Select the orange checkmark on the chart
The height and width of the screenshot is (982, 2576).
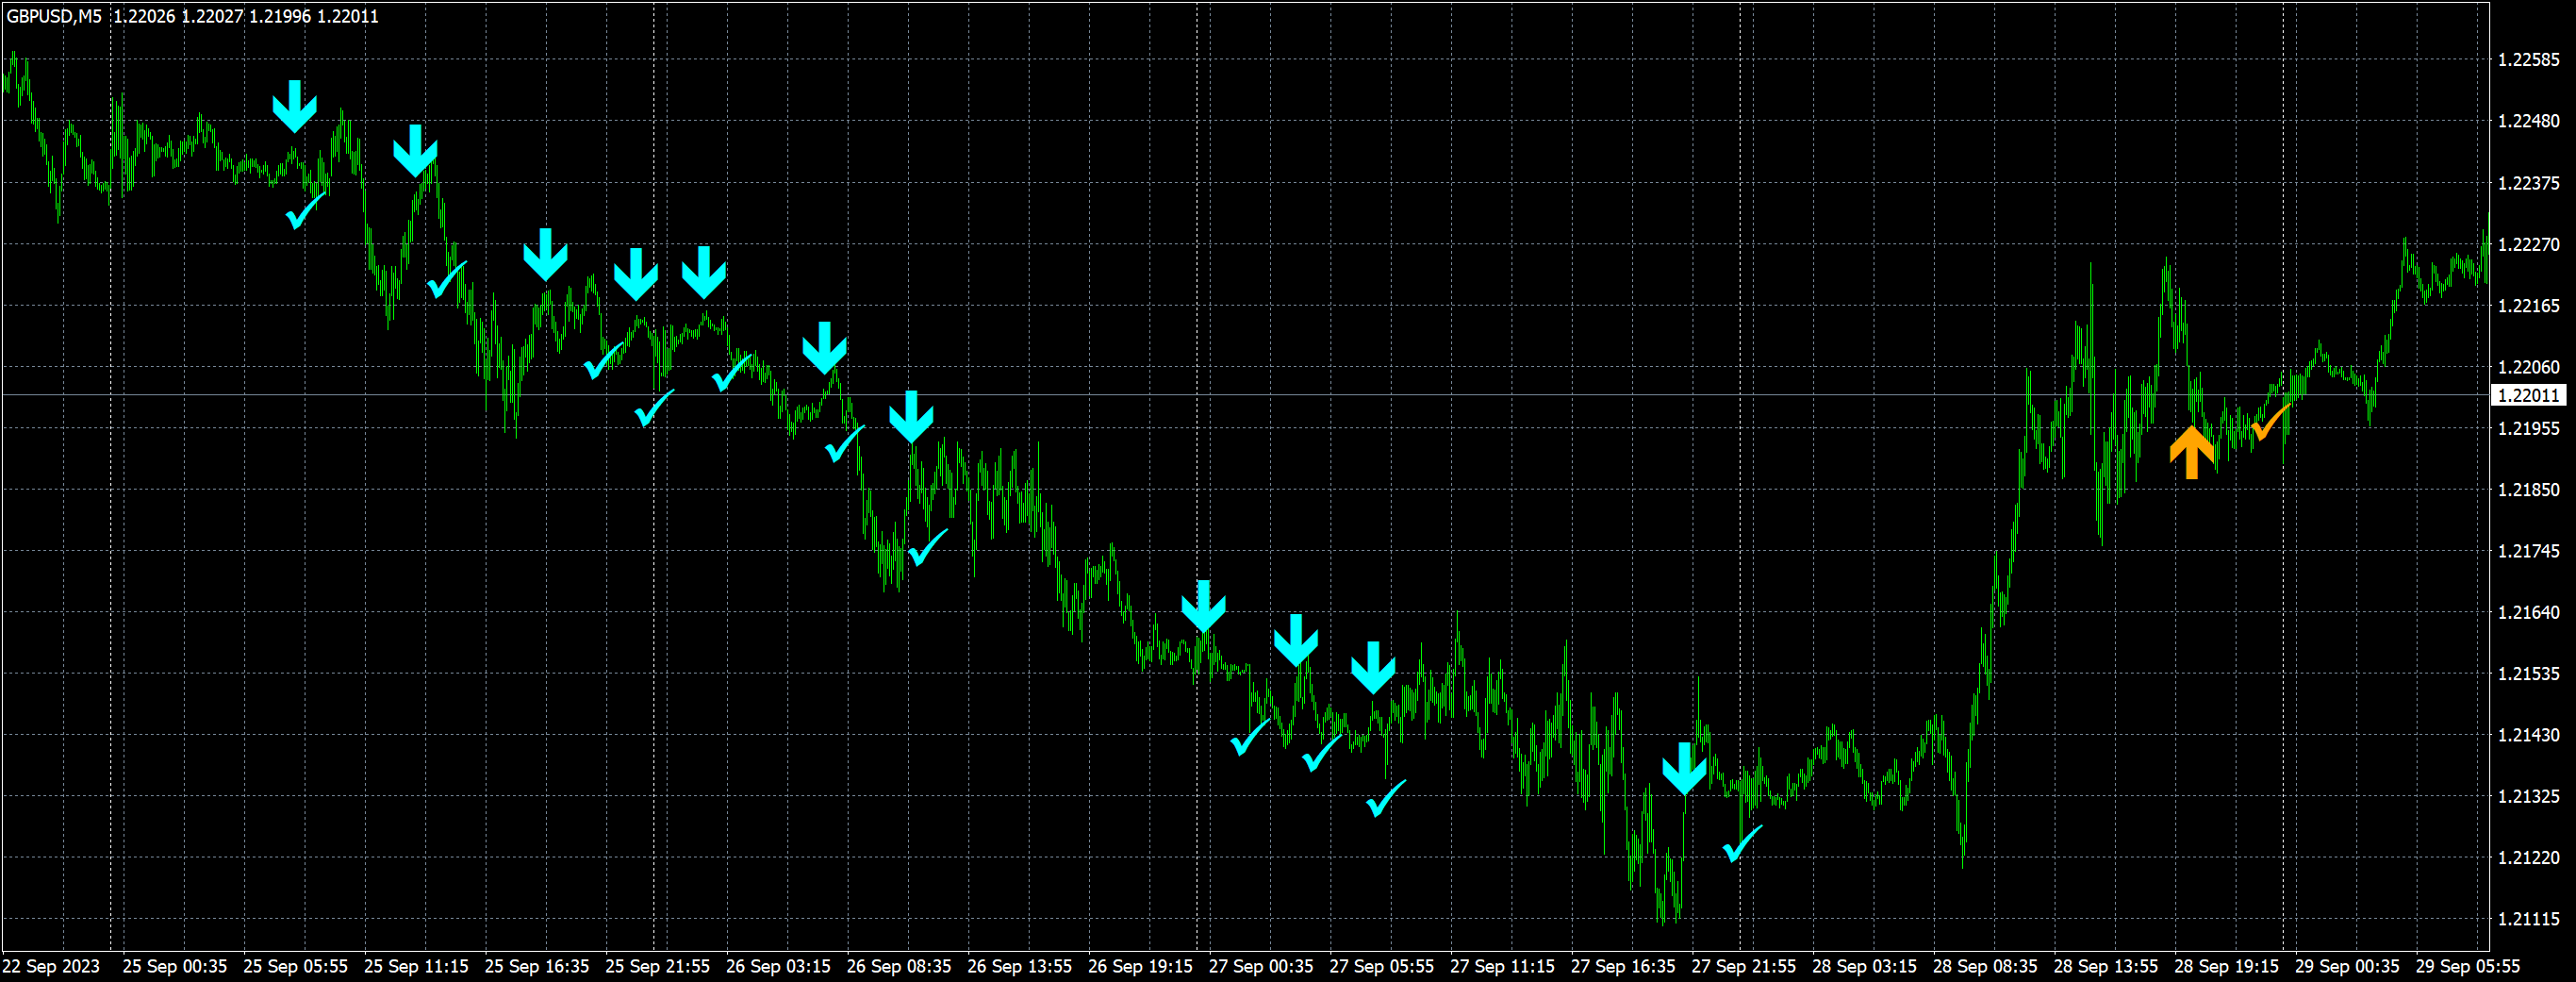[2271, 422]
